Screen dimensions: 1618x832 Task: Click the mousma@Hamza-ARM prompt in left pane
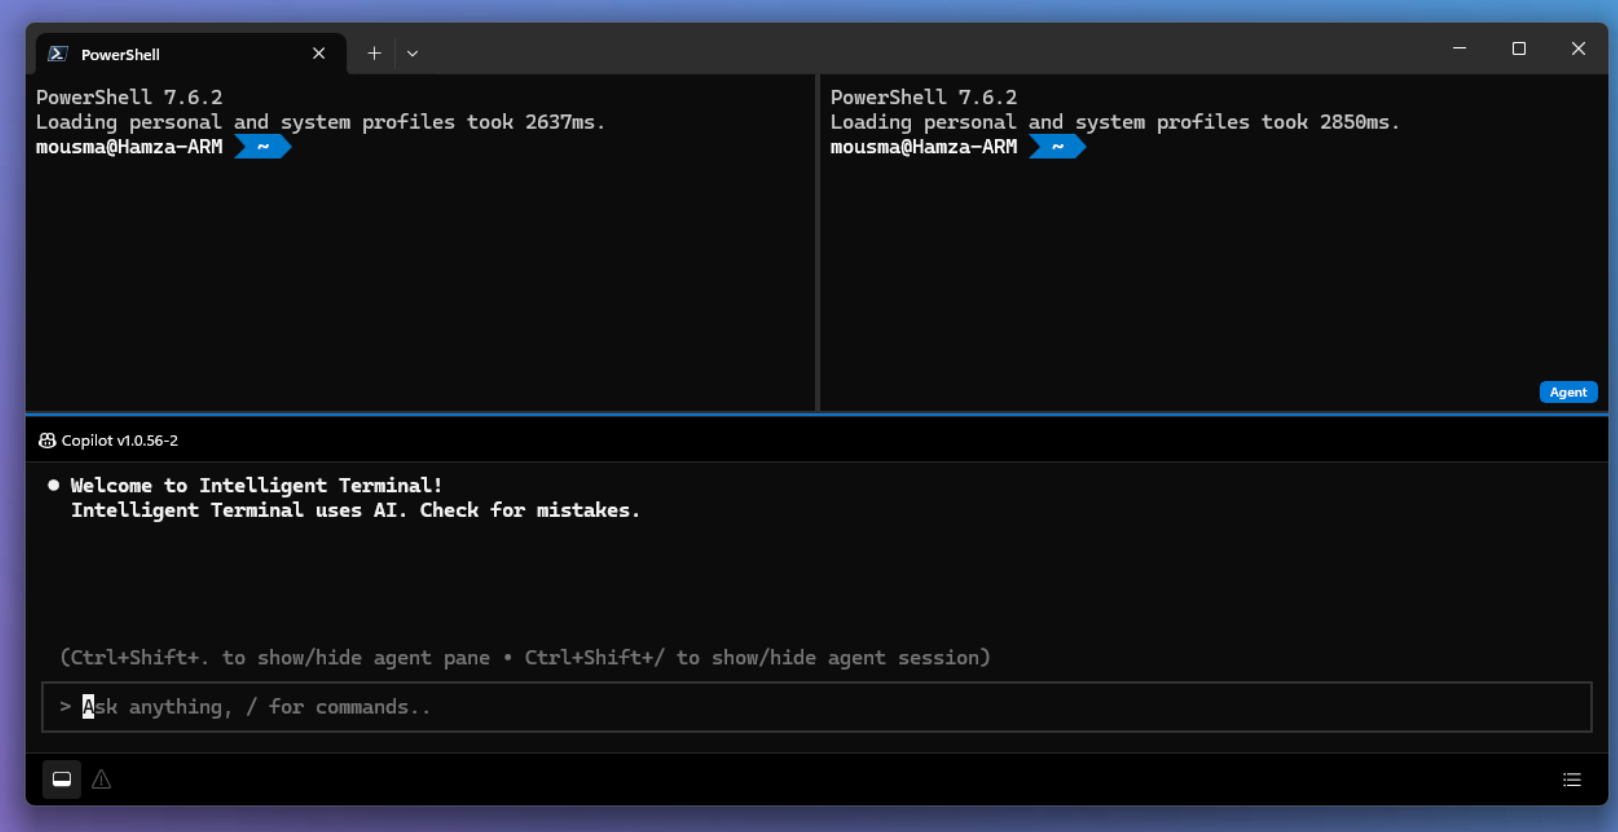(x=129, y=147)
